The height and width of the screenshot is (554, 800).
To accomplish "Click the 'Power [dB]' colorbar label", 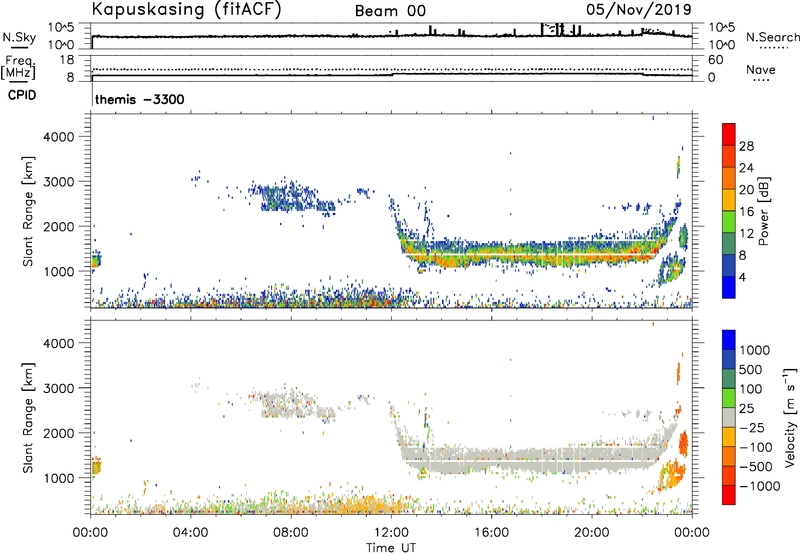I will tap(763, 211).
